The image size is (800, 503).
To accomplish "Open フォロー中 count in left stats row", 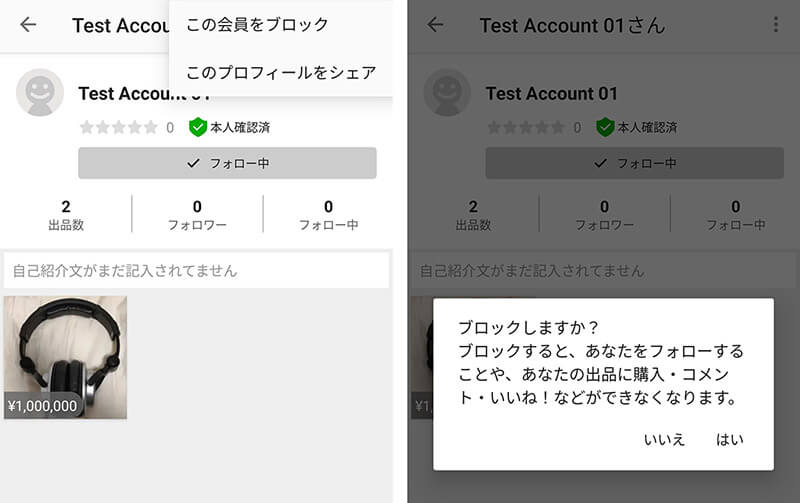I will point(328,214).
